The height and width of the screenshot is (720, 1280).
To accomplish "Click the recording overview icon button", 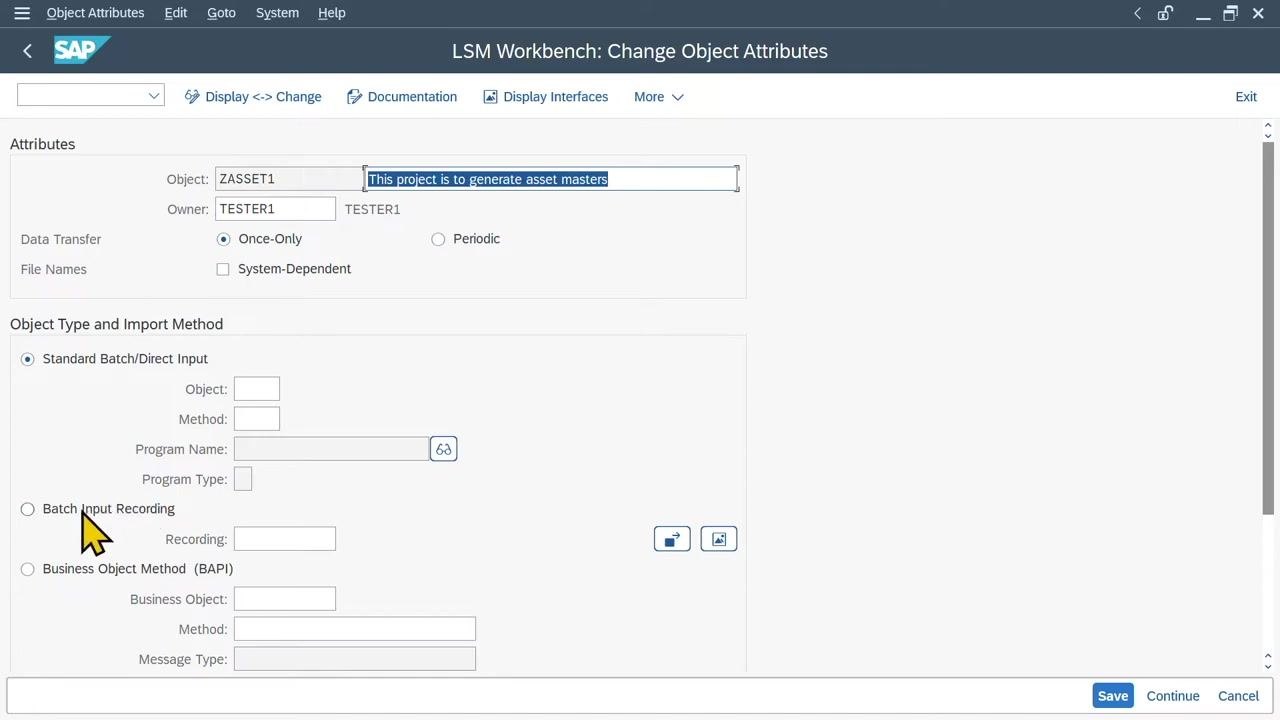I will [672, 539].
